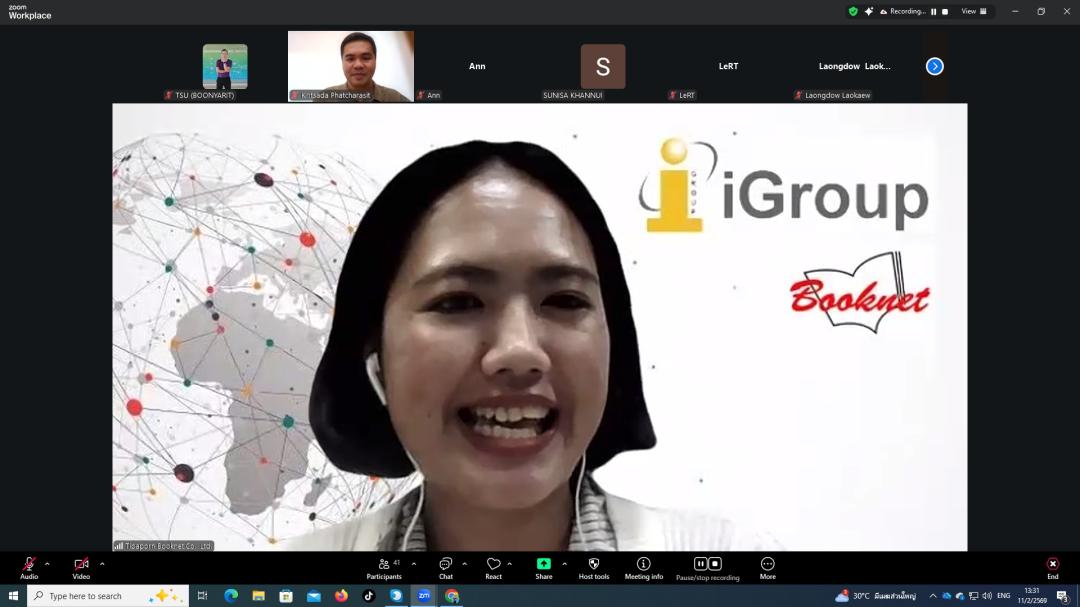Open the Chat panel

coord(445,566)
